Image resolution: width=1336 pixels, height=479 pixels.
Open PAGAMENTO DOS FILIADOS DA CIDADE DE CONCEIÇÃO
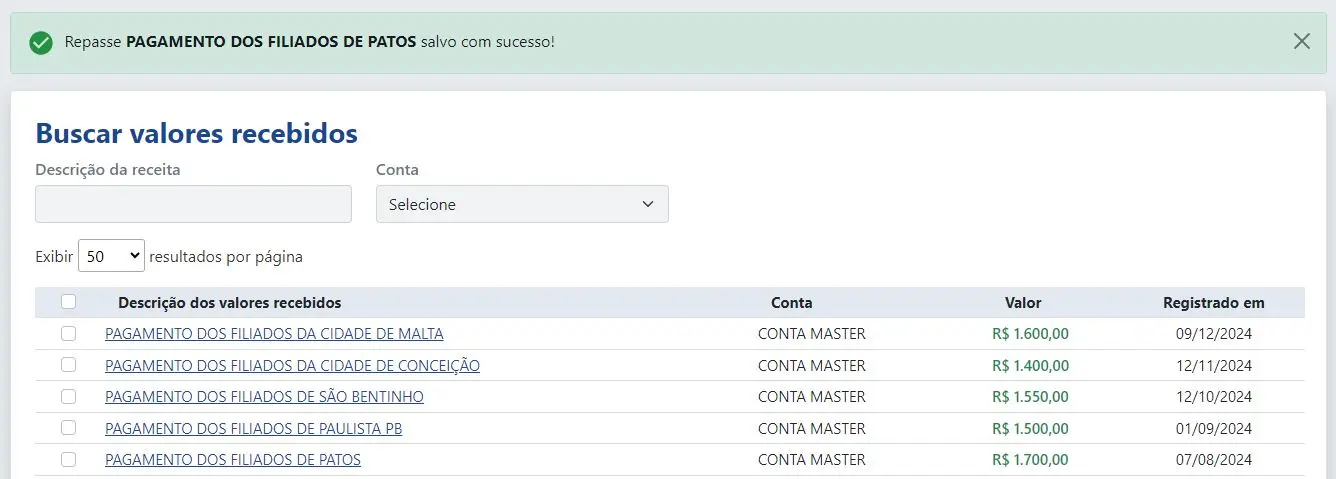(x=292, y=366)
